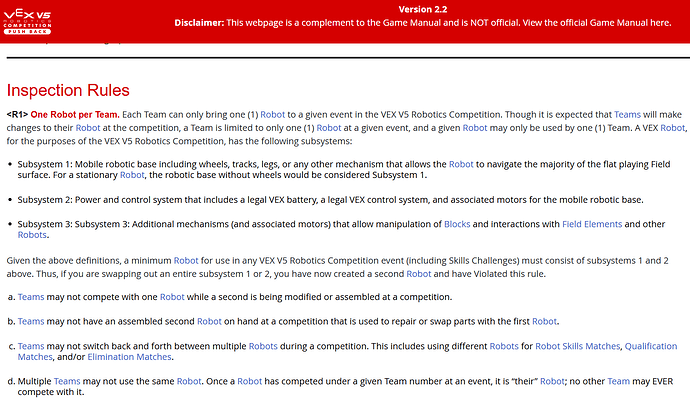Open Robots link after 'and other'
Viewport: 690px width, 407px height.
(32, 235)
